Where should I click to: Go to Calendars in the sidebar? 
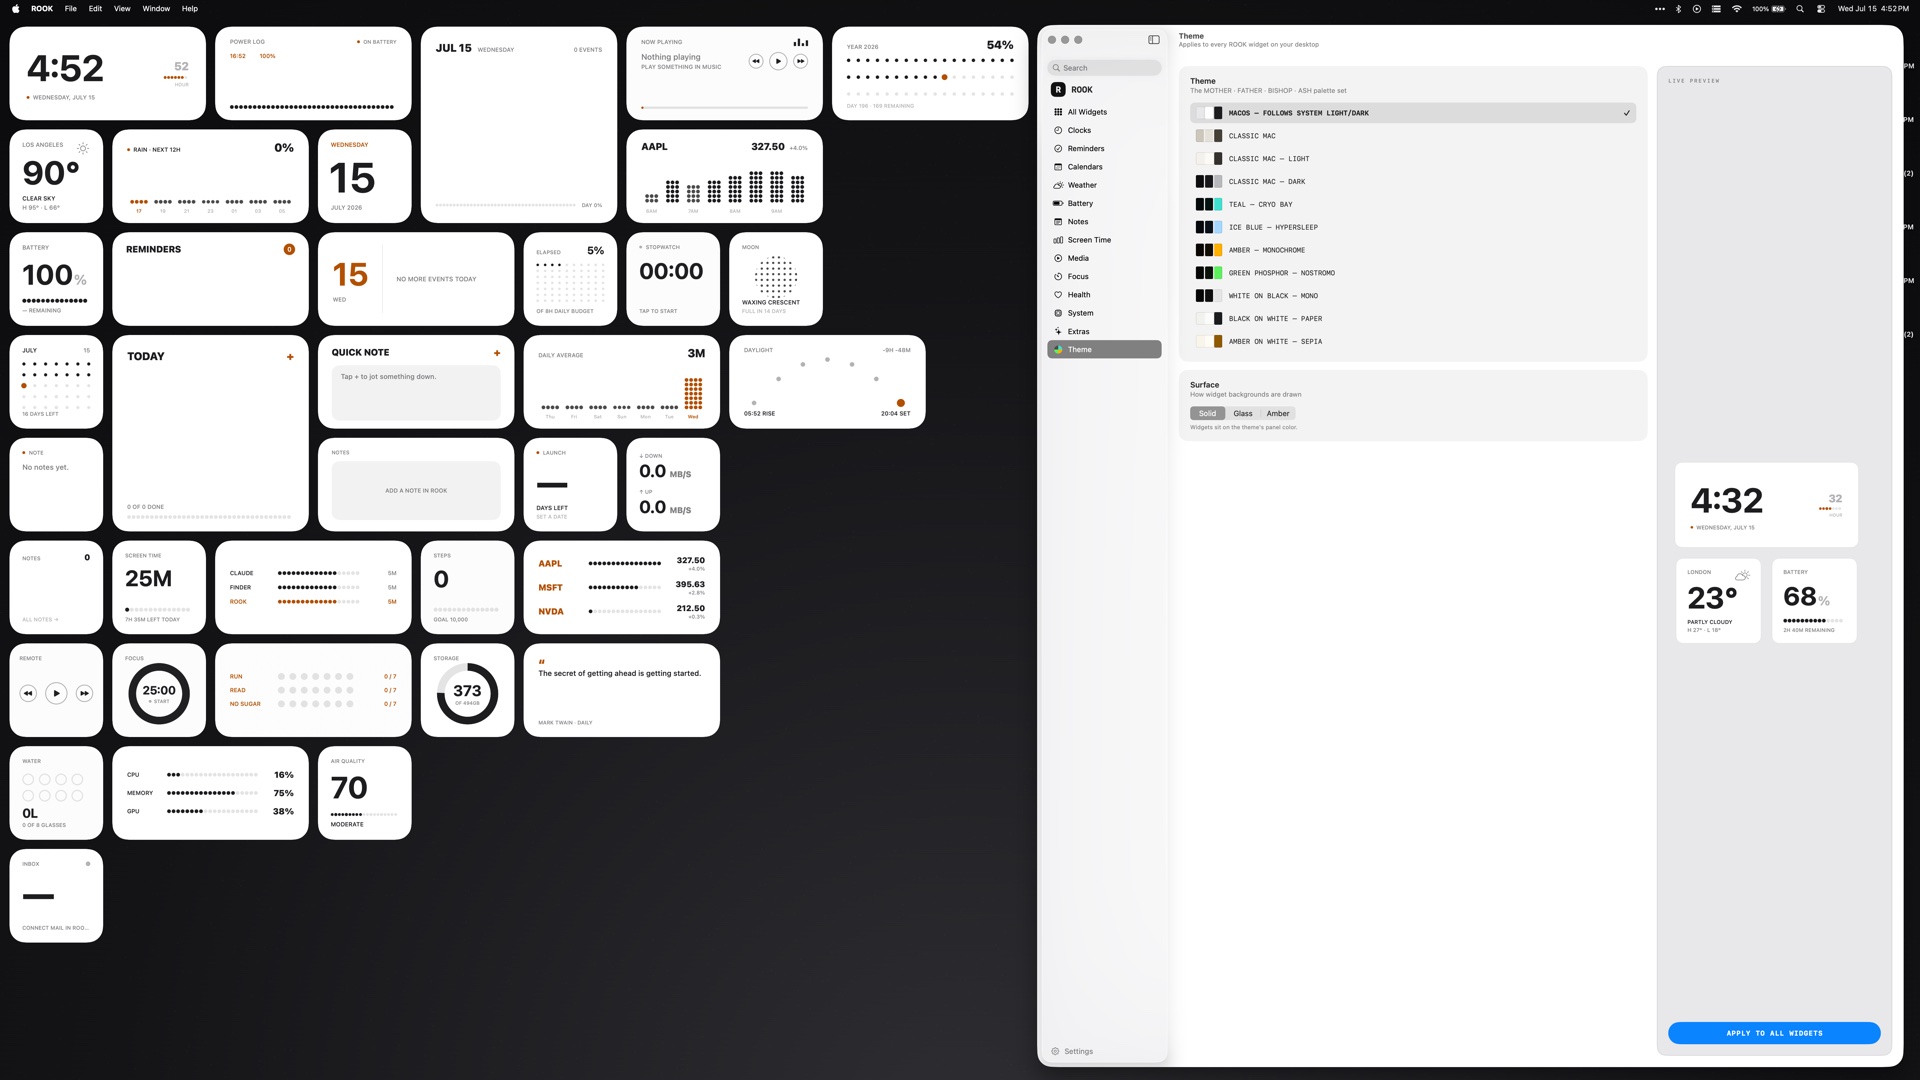[1104, 167]
